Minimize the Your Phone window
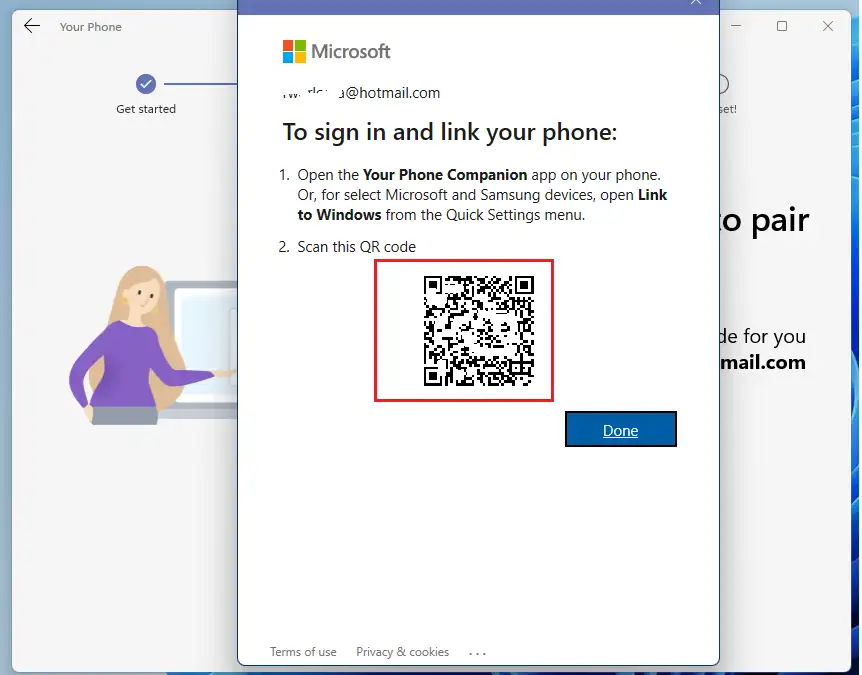The height and width of the screenshot is (675, 862). click(737, 26)
